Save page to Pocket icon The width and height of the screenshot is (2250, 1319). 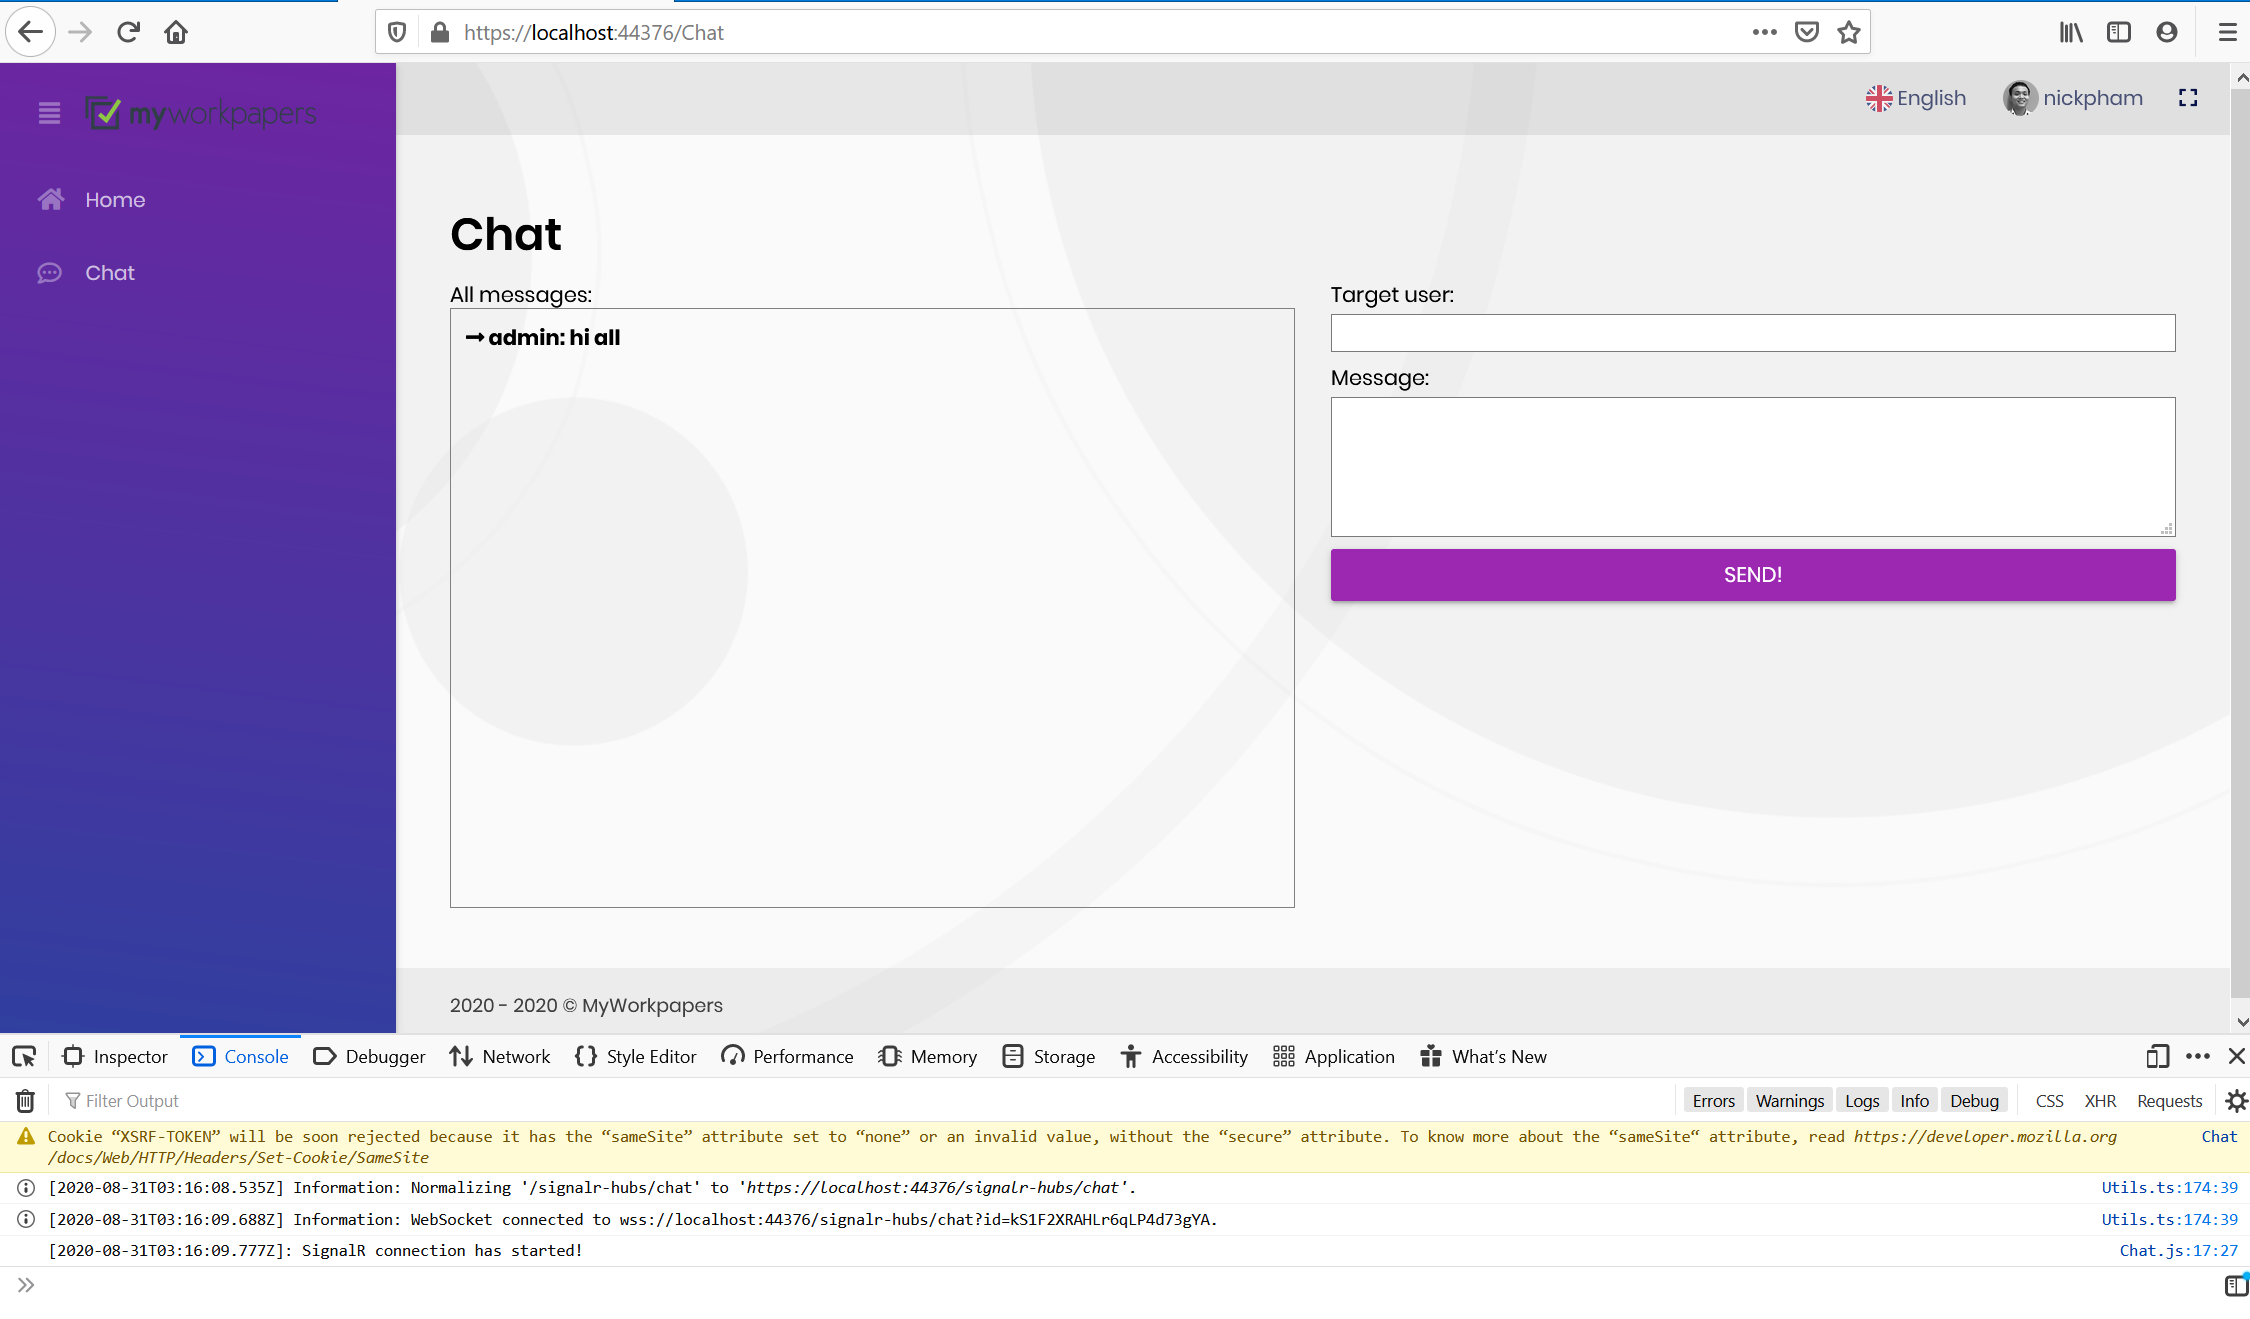point(1807,33)
